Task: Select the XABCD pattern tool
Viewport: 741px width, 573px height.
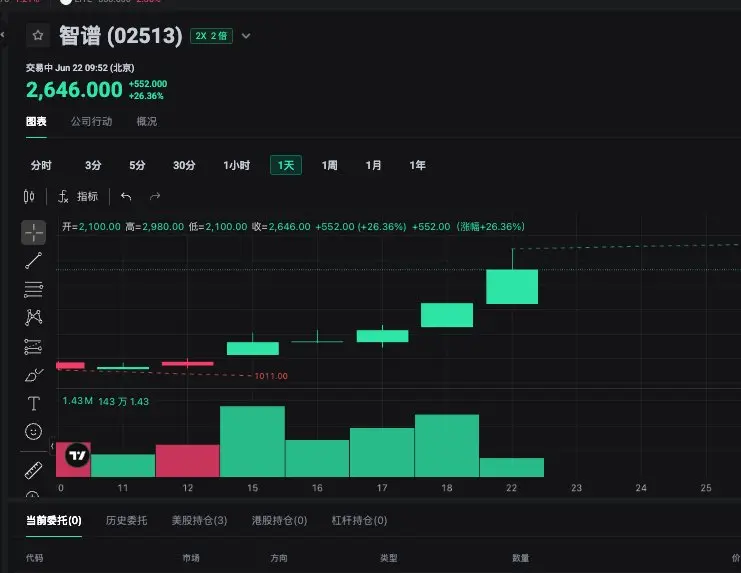Action: [x=34, y=317]
